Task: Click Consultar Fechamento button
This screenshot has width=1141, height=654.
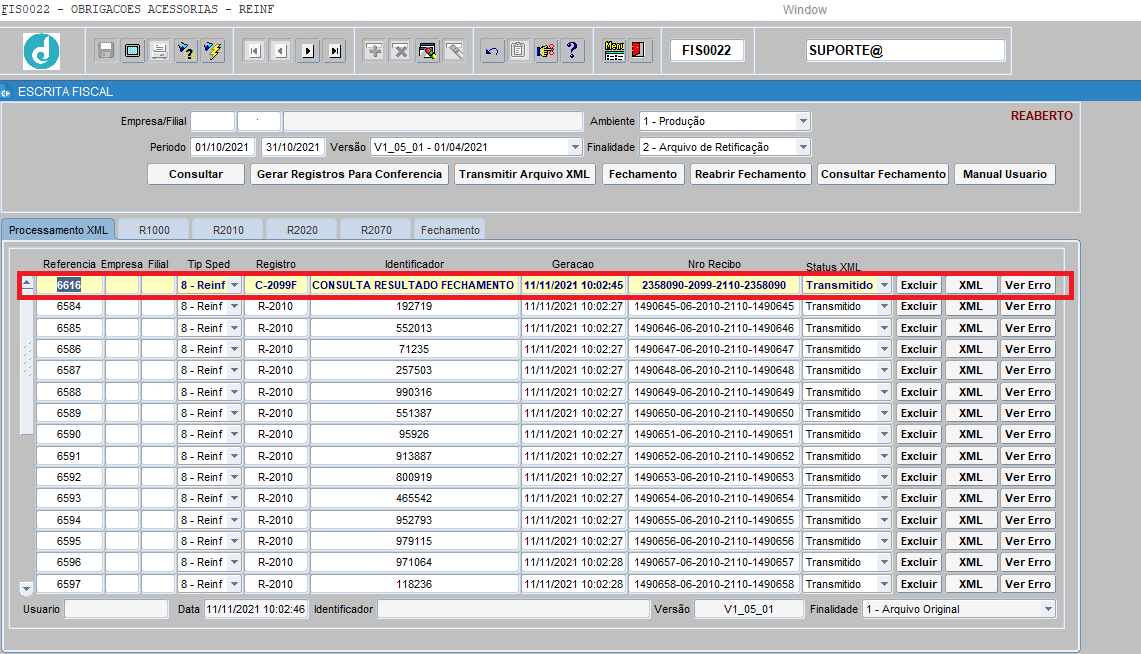Action: tap(883, 175)
